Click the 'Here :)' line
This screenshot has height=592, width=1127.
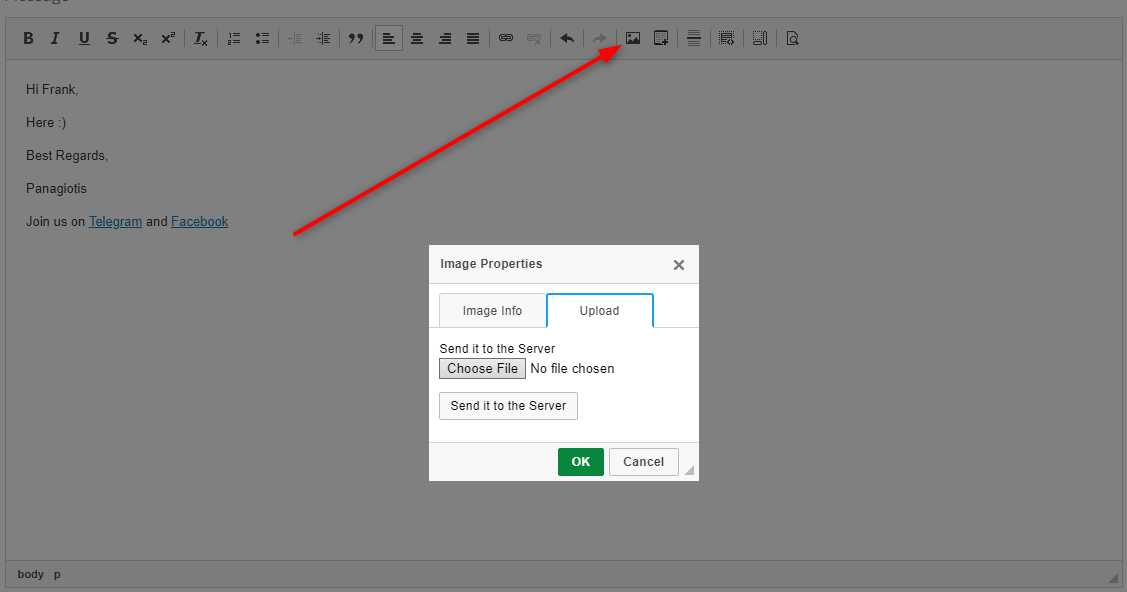click(46, 122)
